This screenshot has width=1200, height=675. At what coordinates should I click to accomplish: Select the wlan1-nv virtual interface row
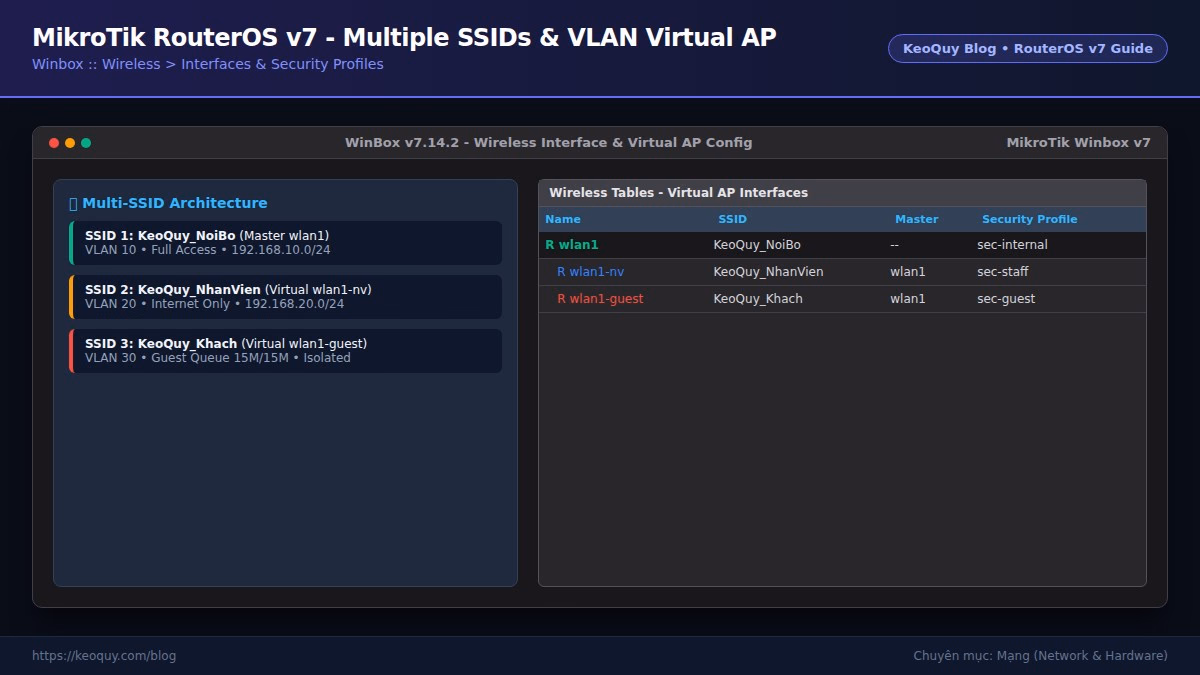point(842,272)
